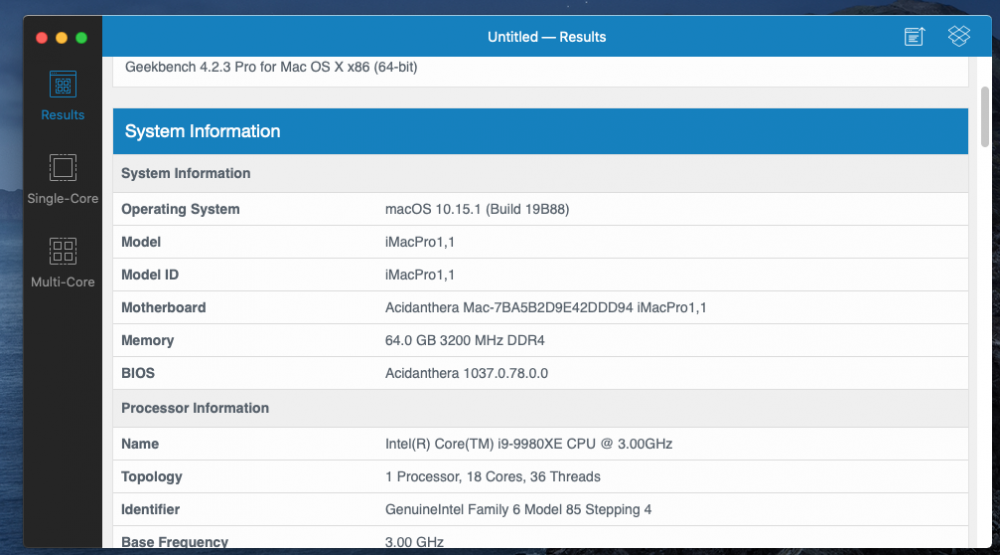Click the Motherboard row label
This screenshot has width=1000, height=555.
point(163,307)
